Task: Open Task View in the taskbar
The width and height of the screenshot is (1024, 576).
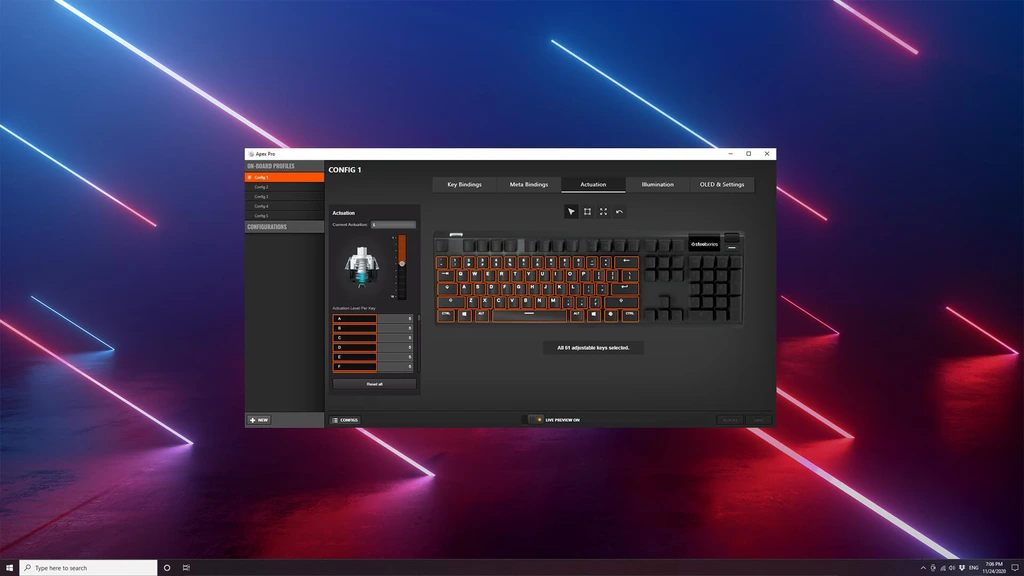Action: [186, 567]
